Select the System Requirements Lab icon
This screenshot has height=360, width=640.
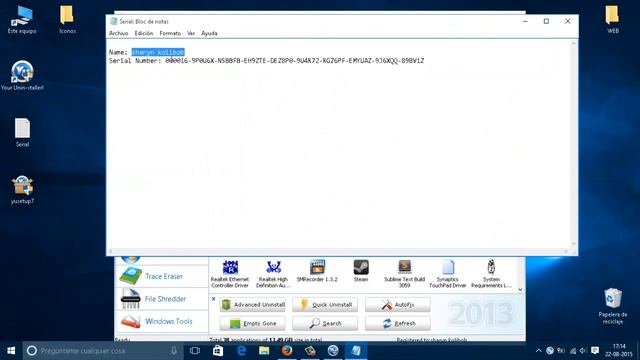pyautogui.click(x=491, y=274)
